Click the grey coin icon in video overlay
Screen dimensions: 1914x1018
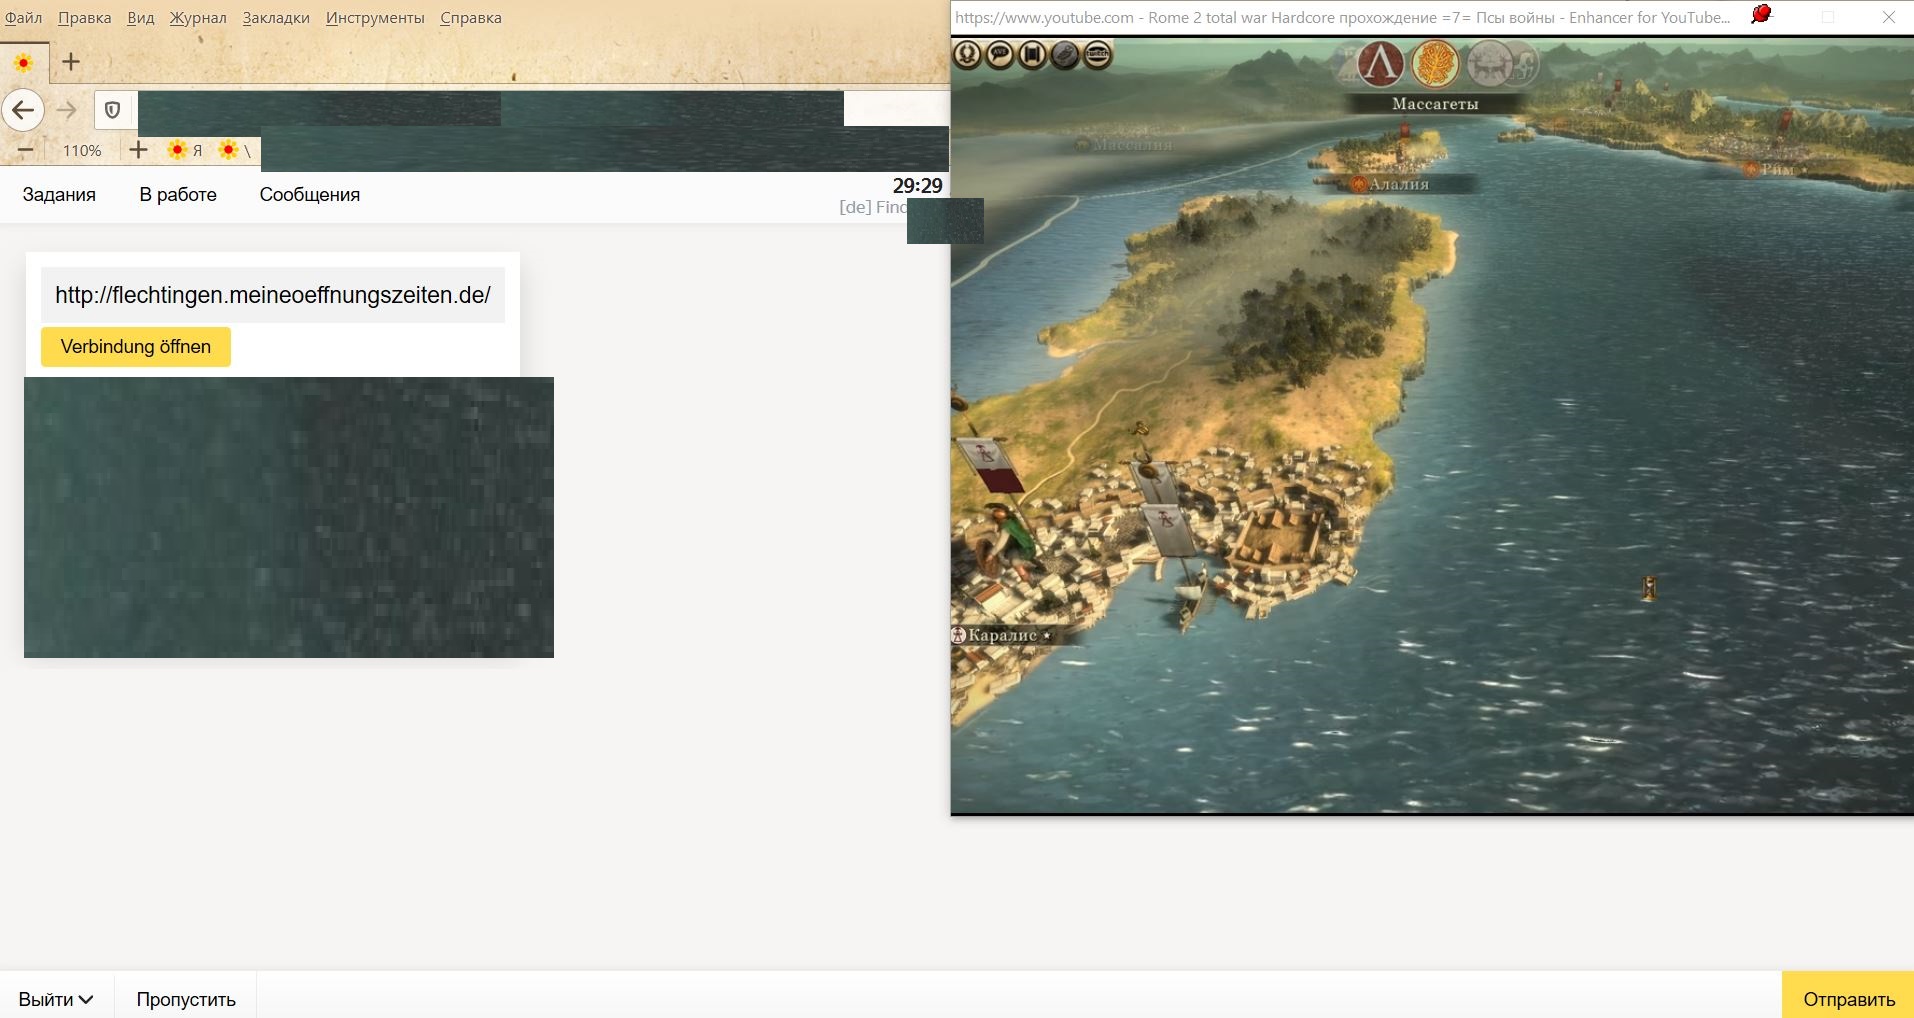click(1065, 54)
